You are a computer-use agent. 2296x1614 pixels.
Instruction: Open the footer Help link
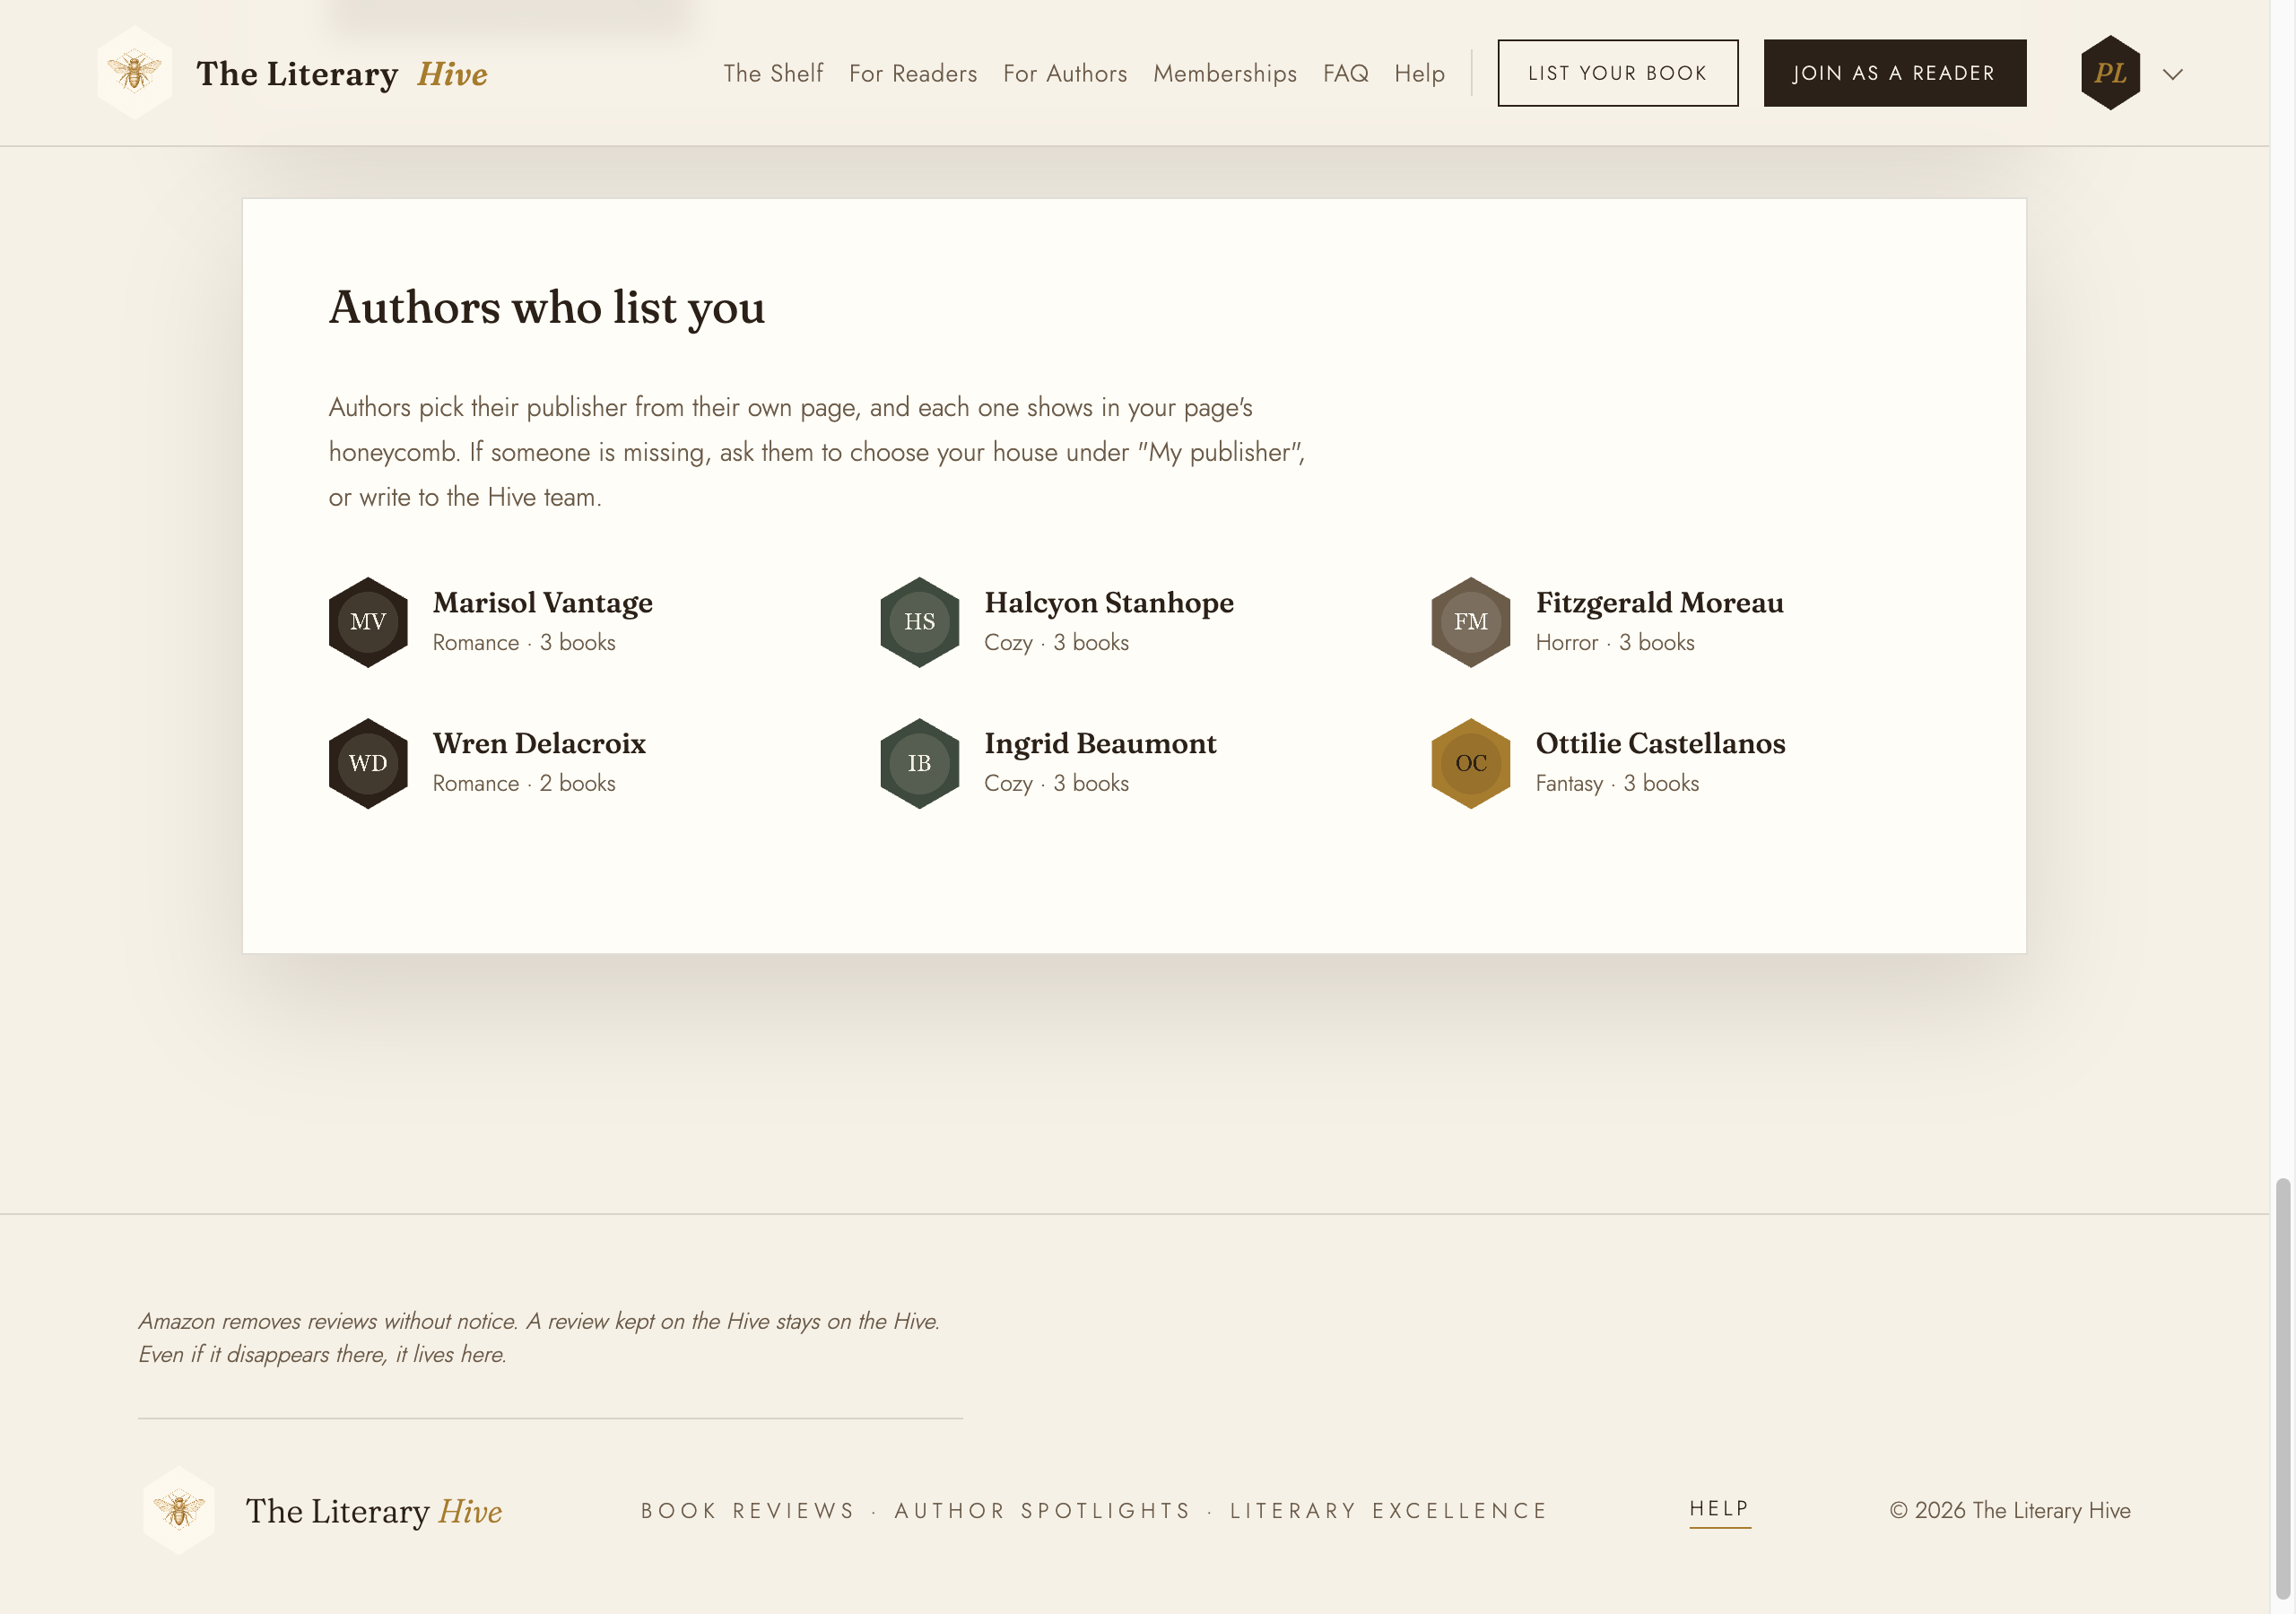pos(1719,1509)
